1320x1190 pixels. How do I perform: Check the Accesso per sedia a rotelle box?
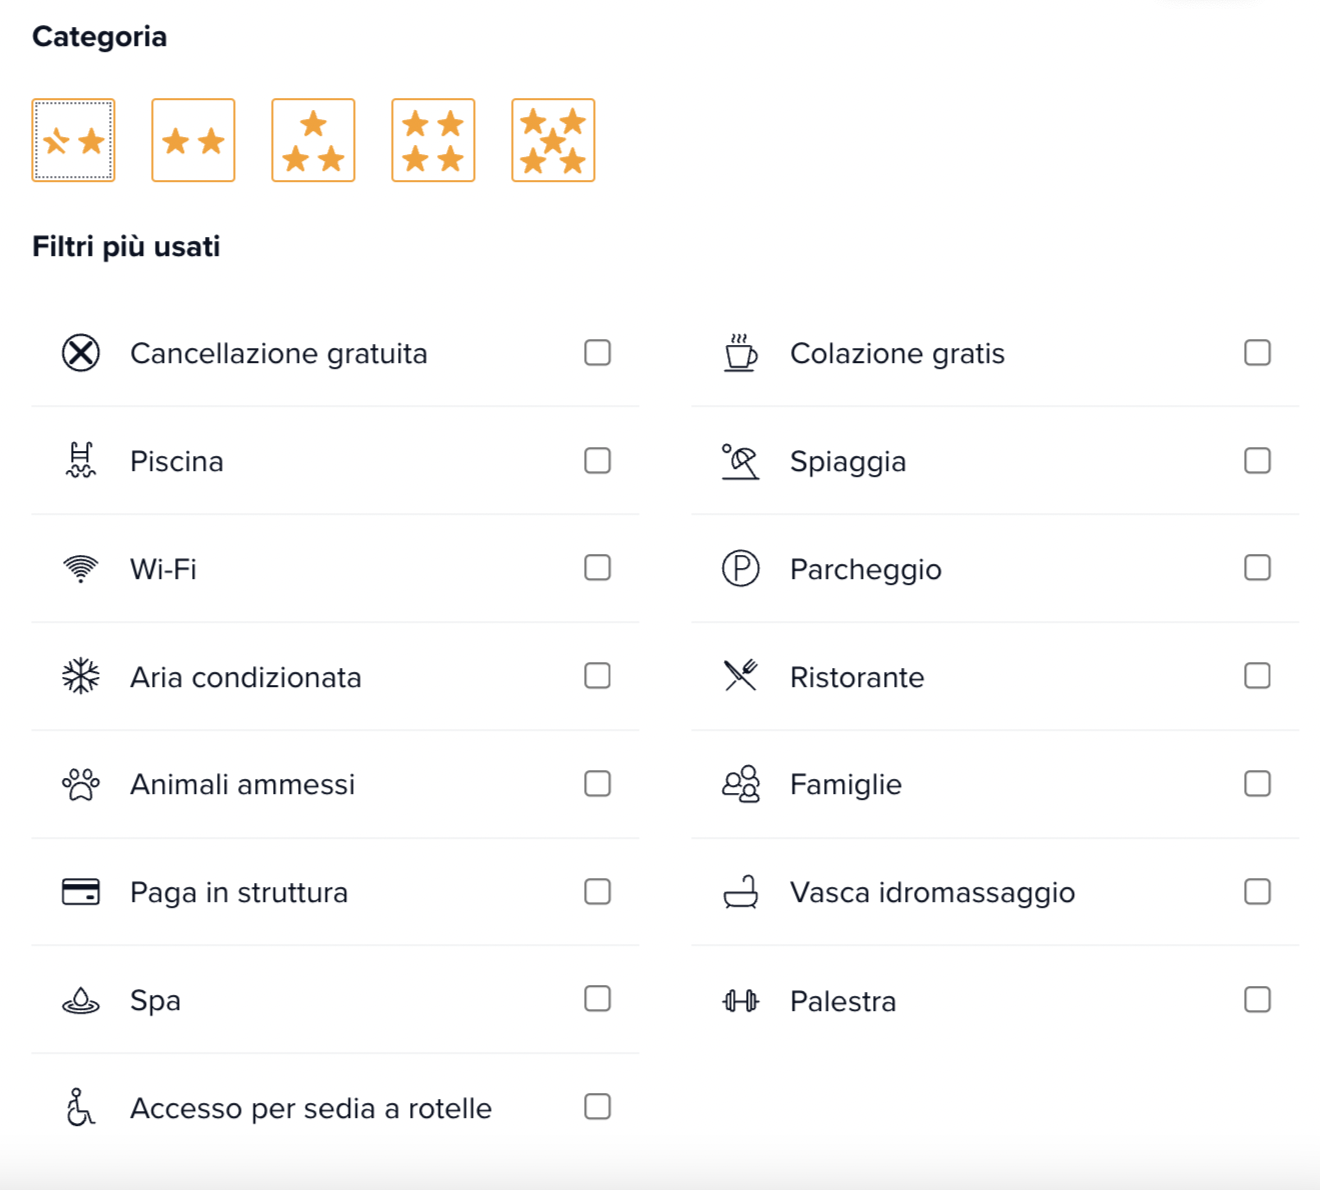[597, 1107]
